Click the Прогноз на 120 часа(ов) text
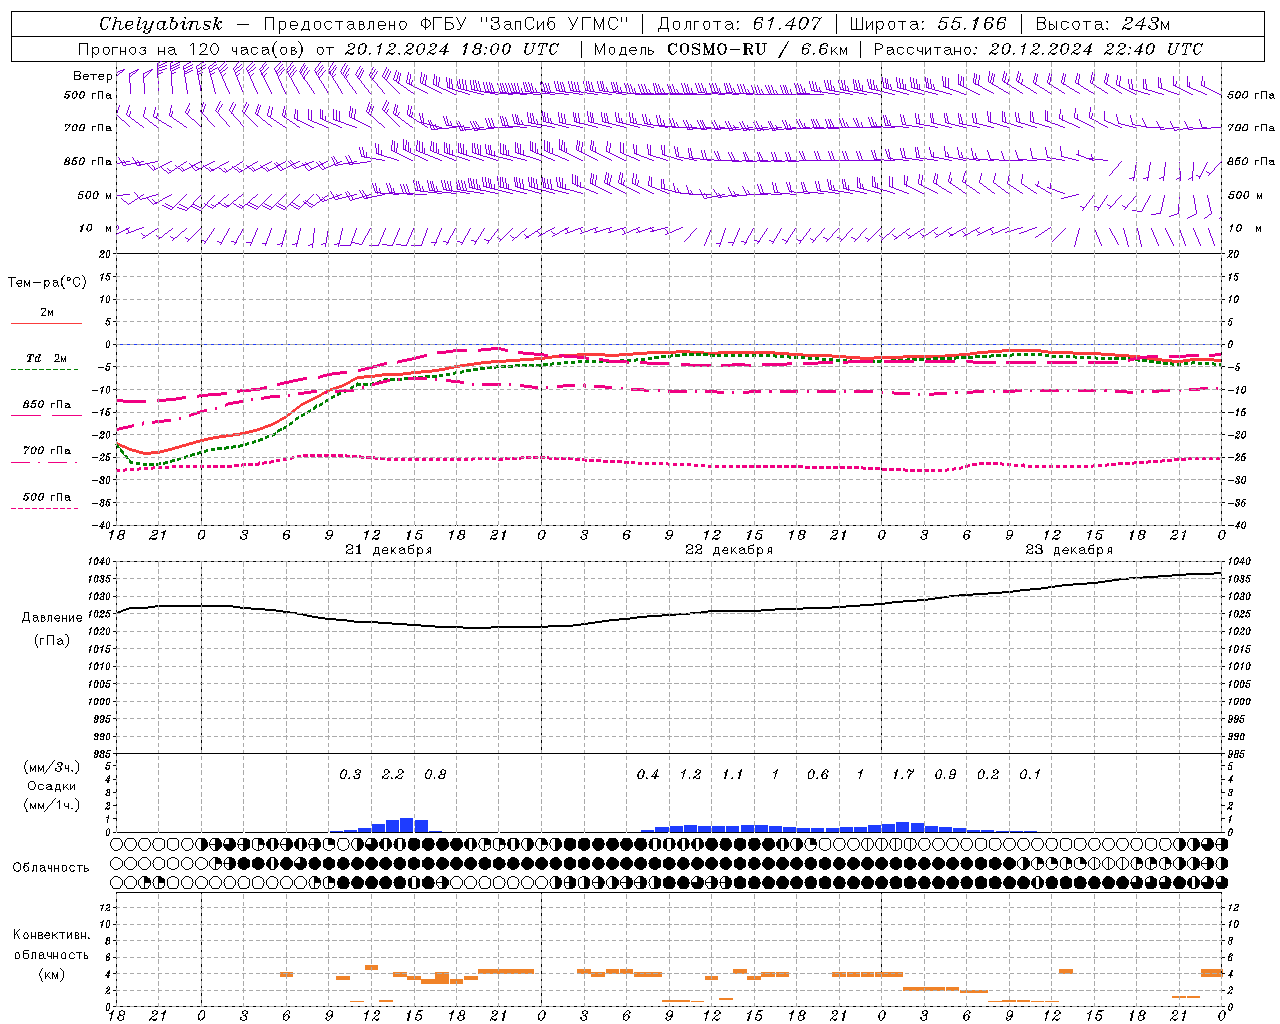Image resolution: width=1280 pixels, height=1024 pixels. tap(191, 49)
